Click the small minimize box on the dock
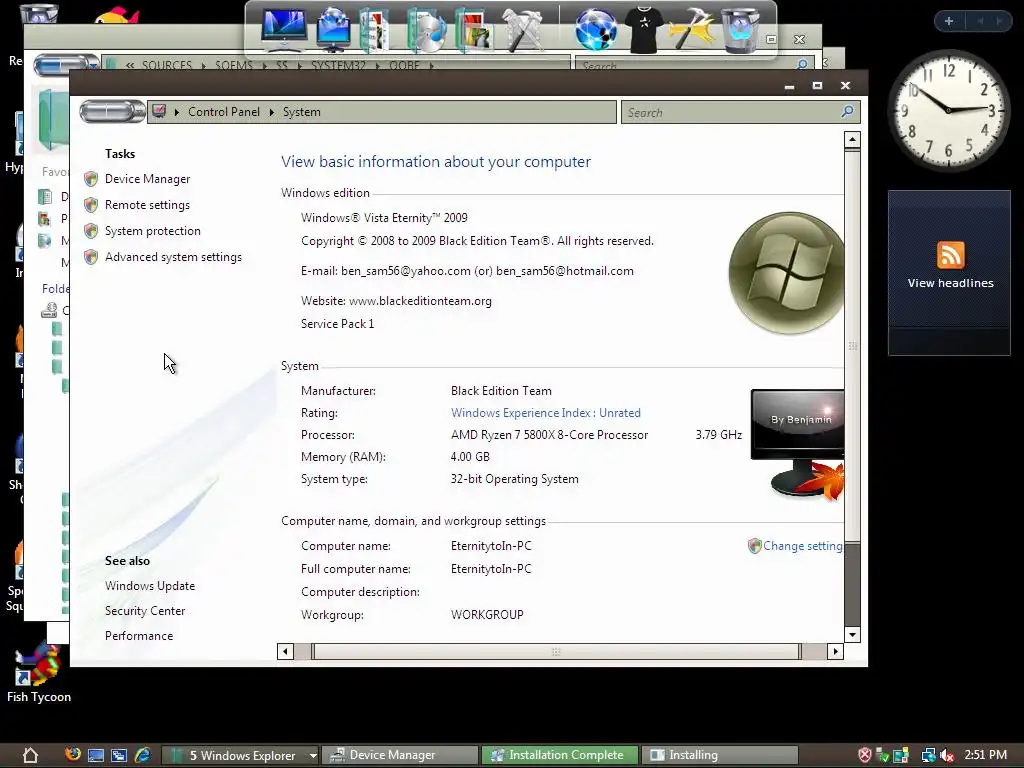The image size is (1024, 768). click(771, 40)
